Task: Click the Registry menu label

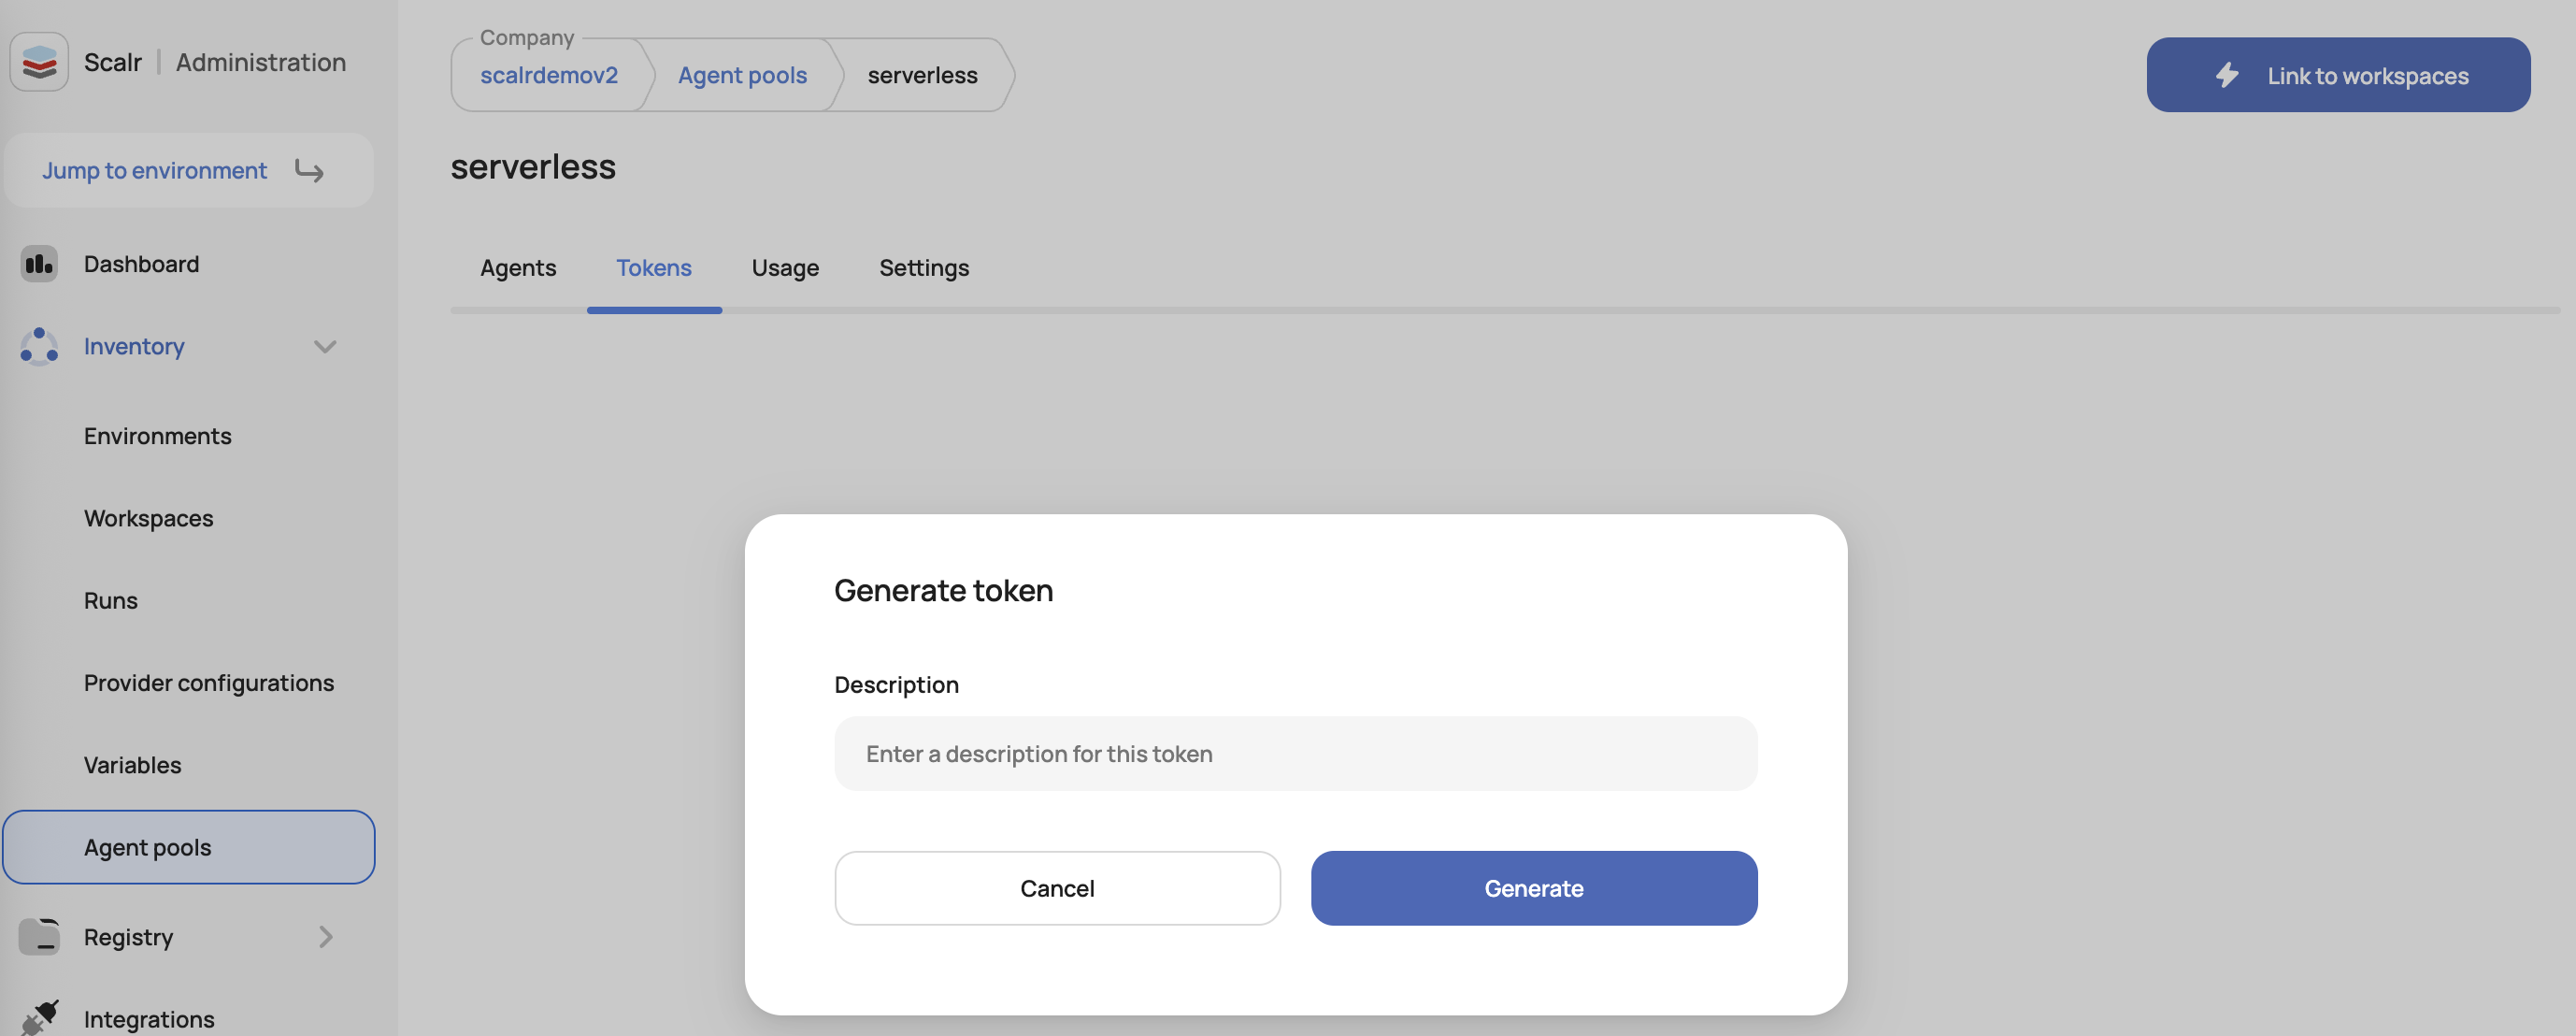Action: click(128, 937)
